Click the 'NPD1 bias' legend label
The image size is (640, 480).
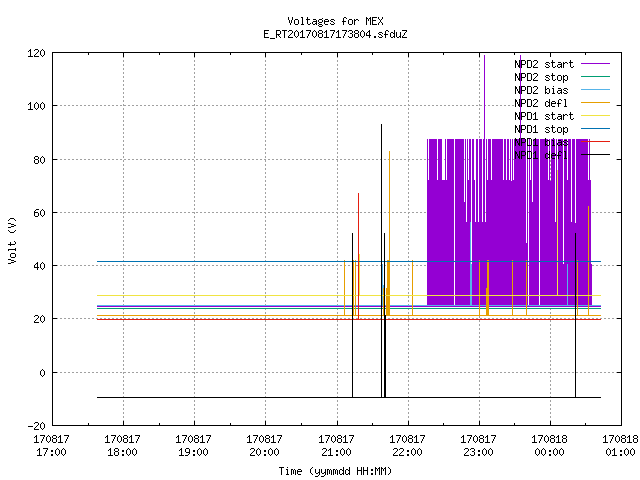[x=541, y=142]
